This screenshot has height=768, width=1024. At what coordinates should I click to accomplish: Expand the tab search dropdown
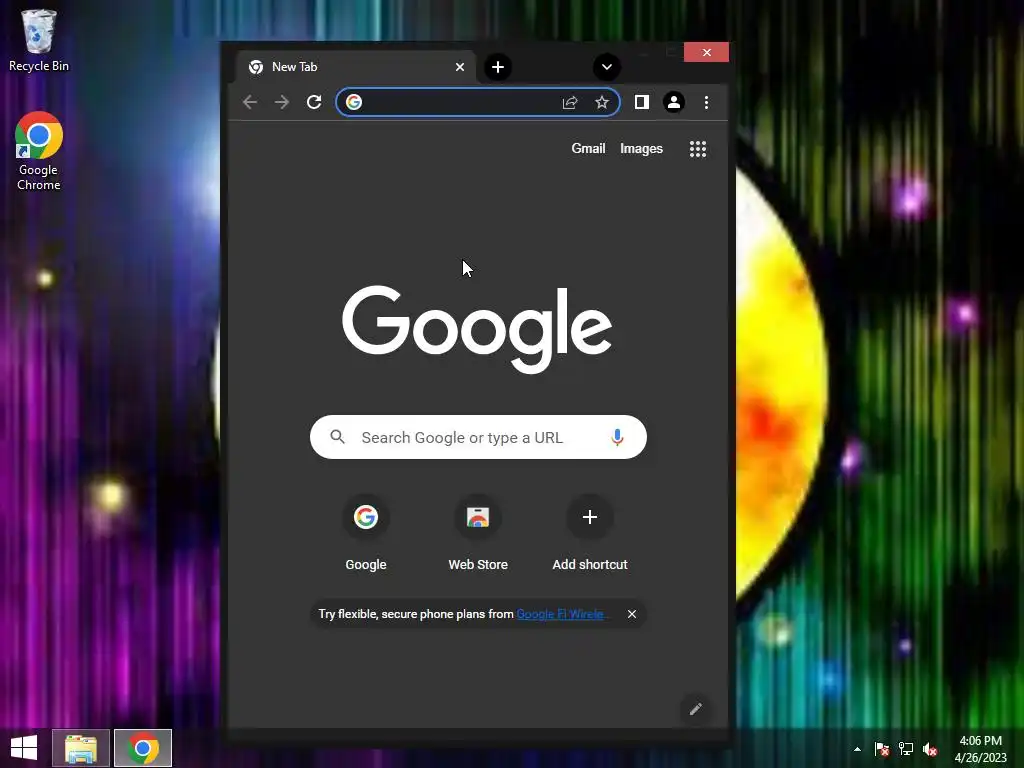607,67
